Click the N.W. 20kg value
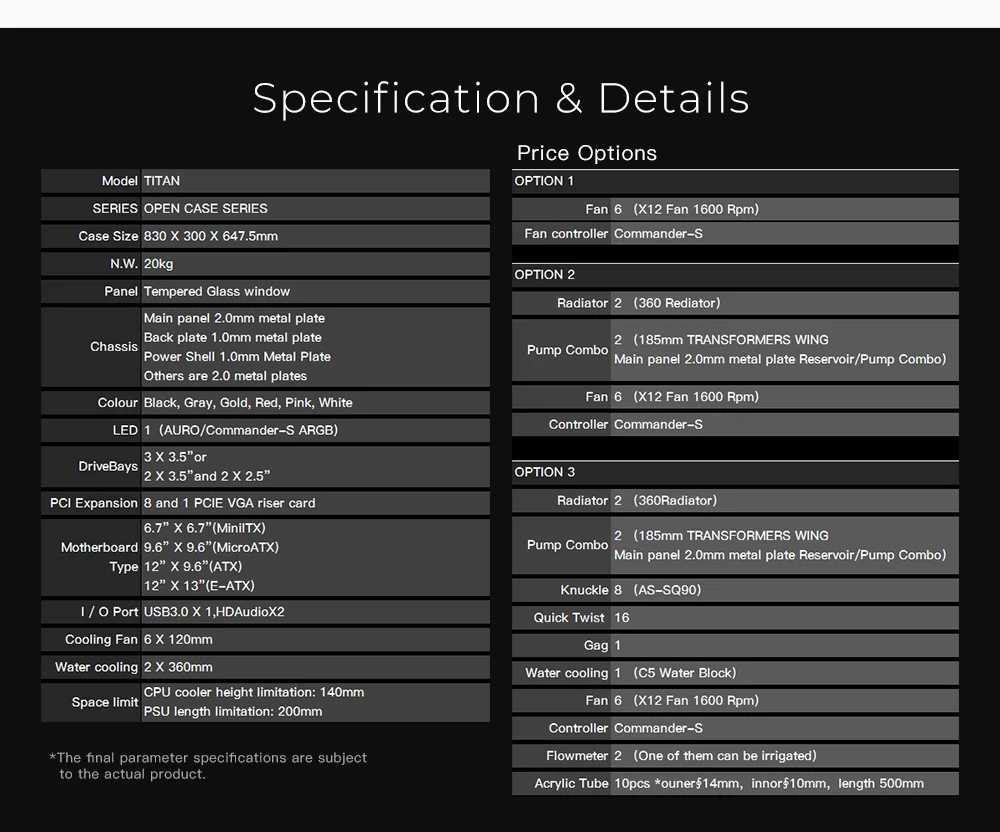The image size is (1000, 832). coord(158,264)
